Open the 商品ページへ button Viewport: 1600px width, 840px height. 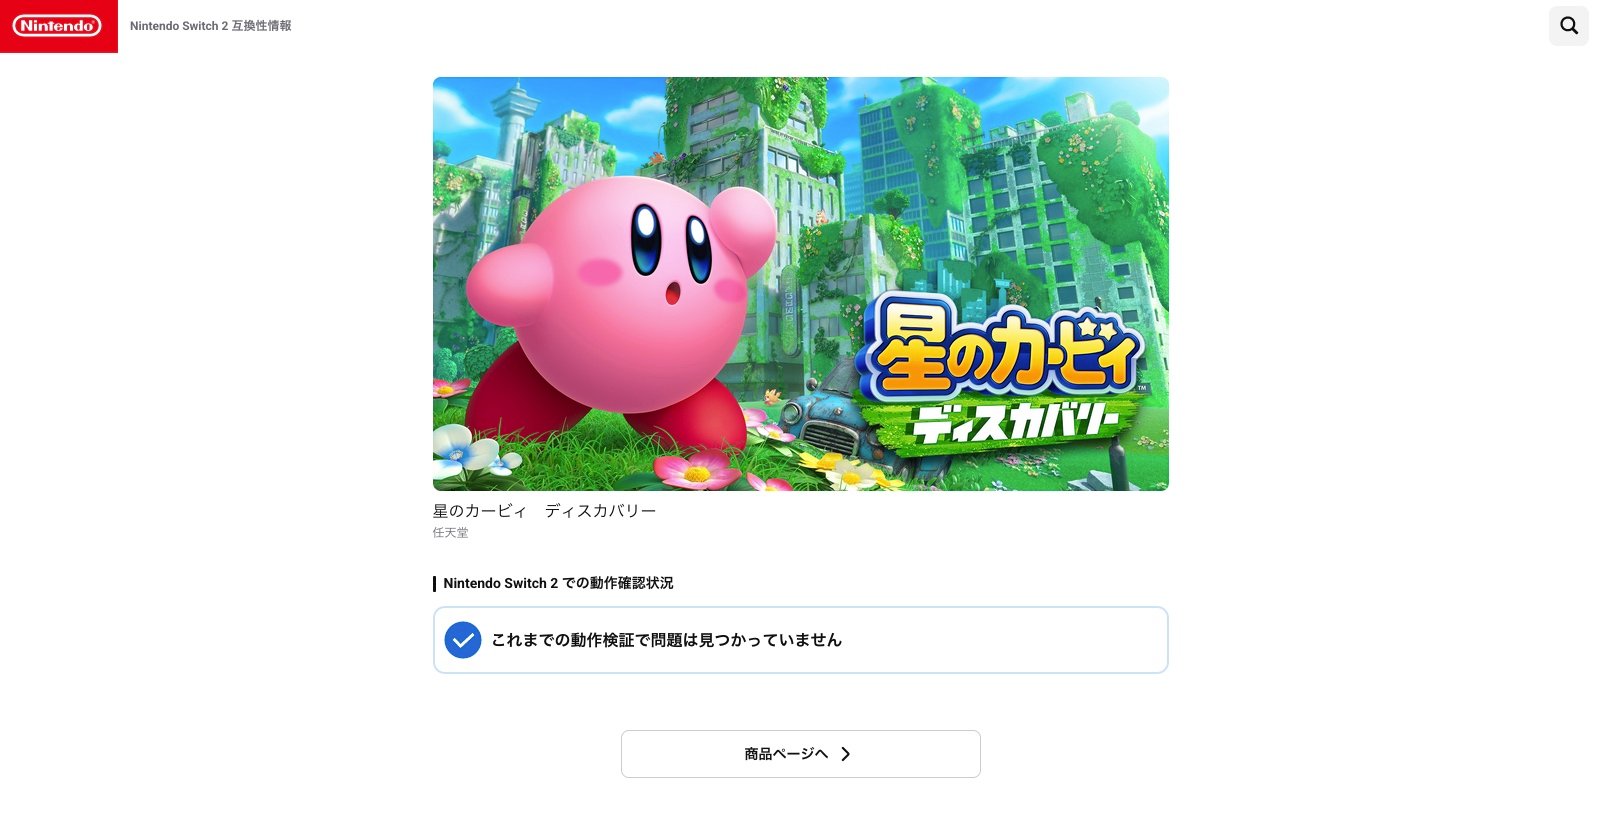tap(801, 754)
